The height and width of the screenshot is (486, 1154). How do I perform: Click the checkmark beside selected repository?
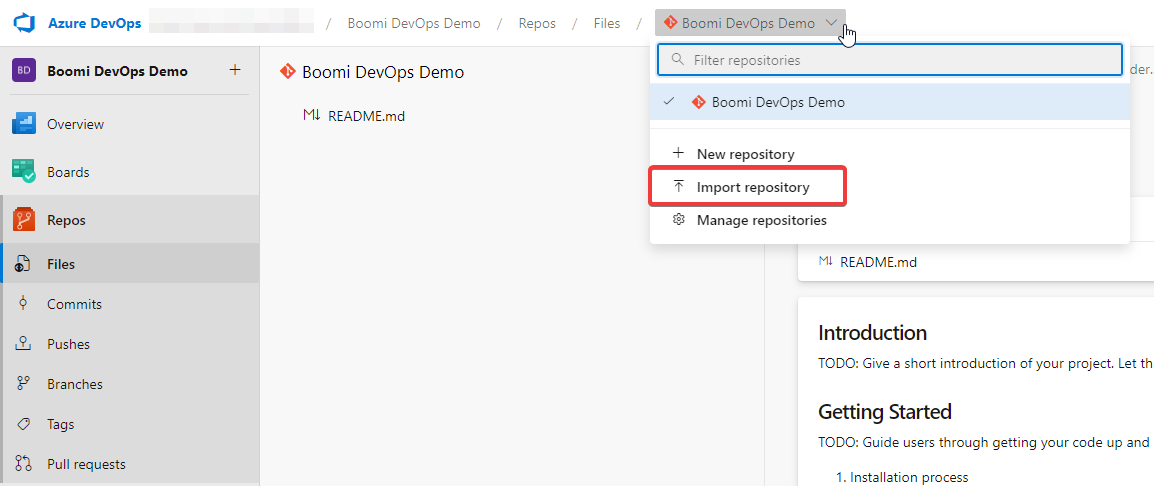669,102
